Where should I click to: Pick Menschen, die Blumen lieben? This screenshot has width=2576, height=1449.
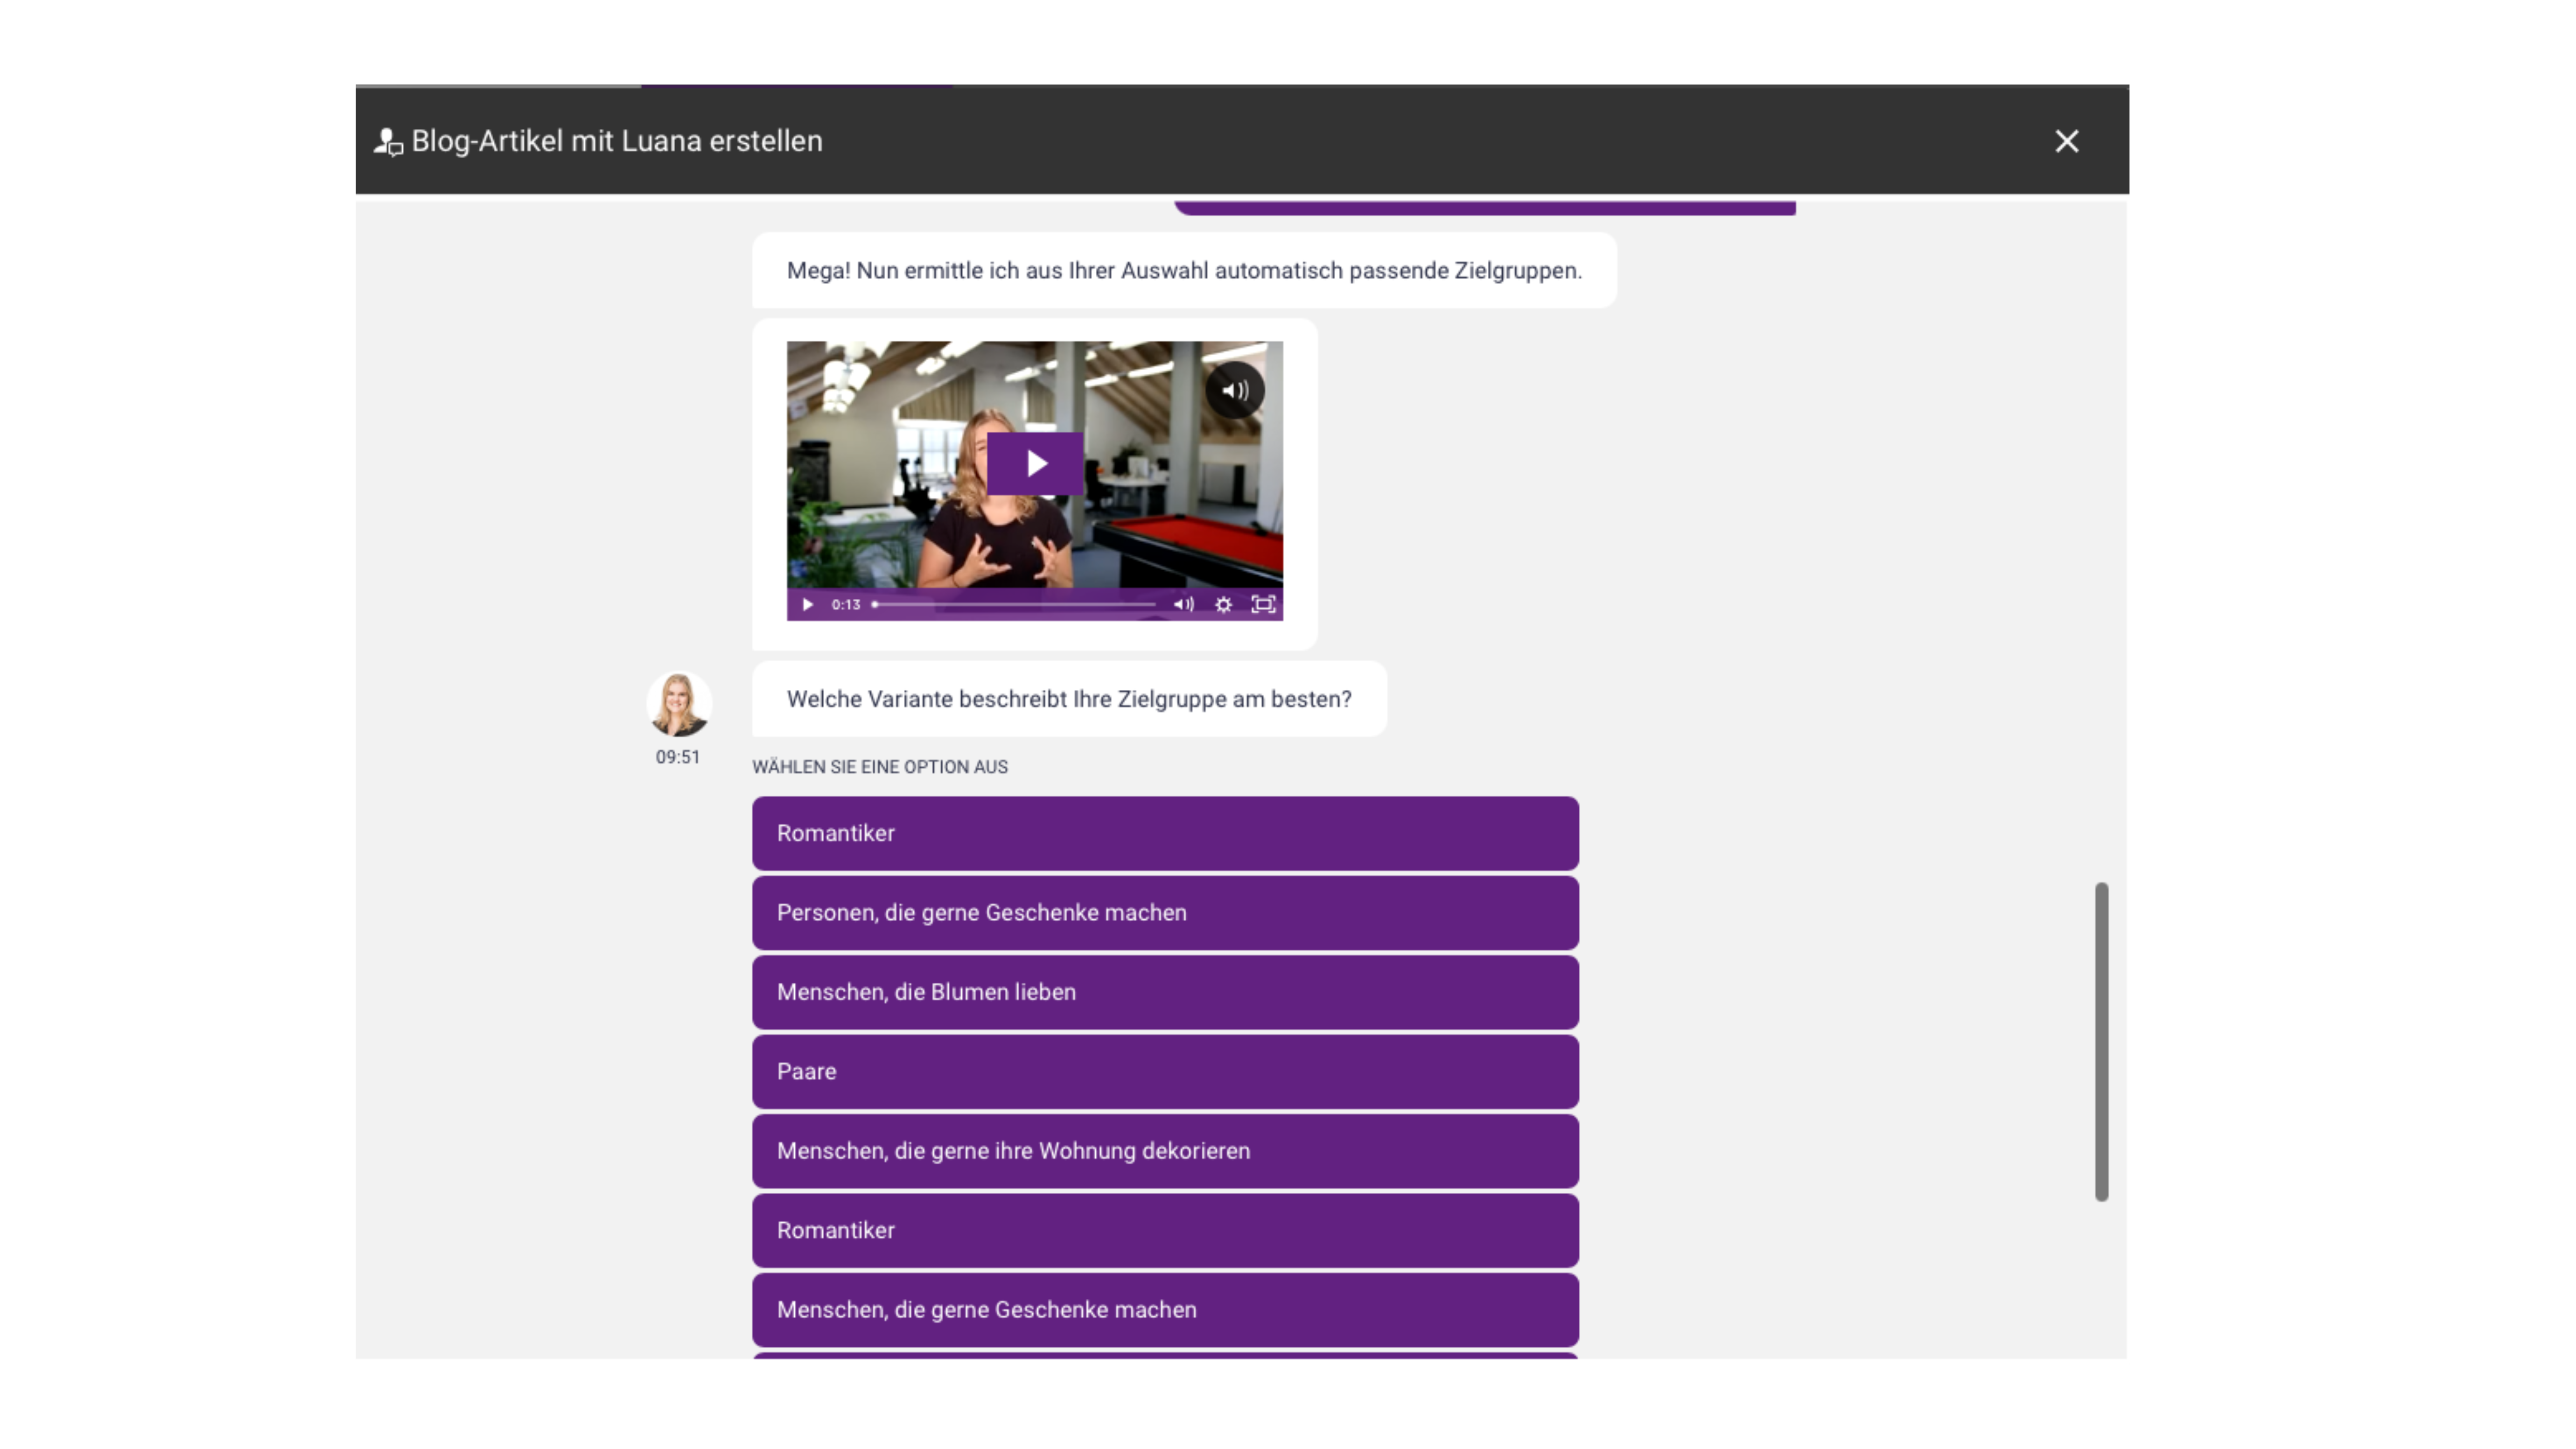1165,992
